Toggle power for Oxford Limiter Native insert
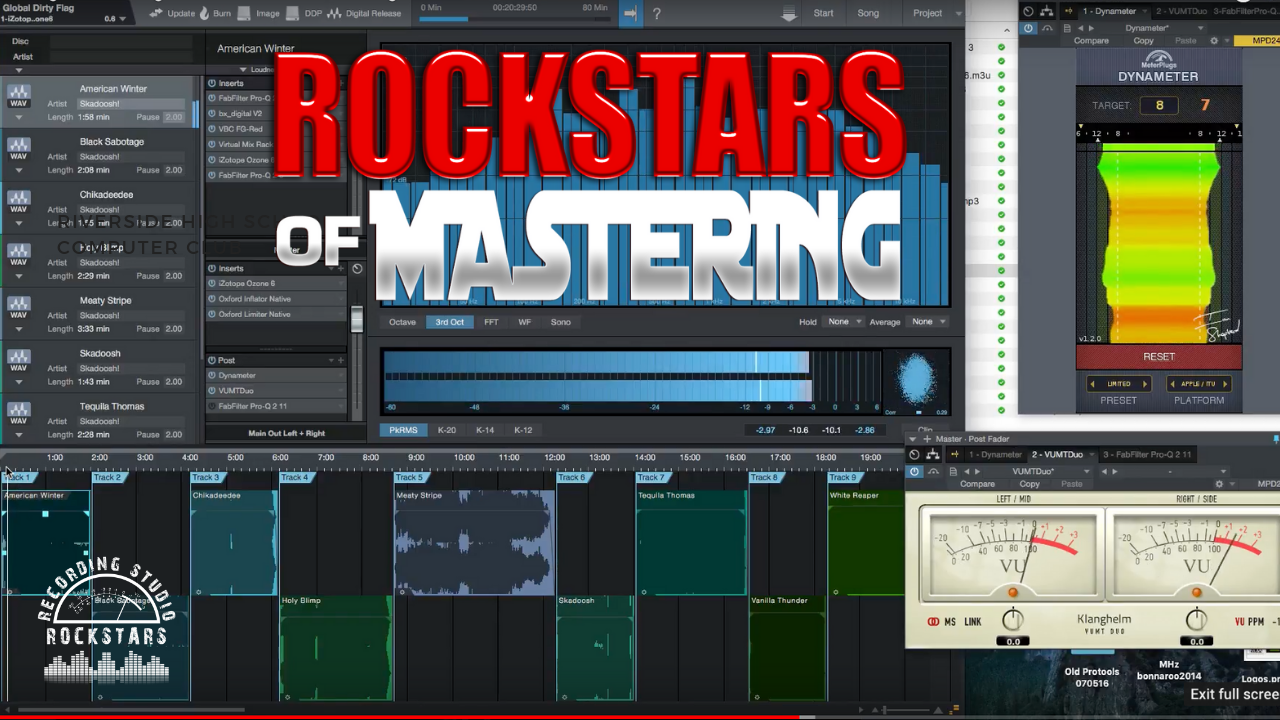 tap(212, 314)
